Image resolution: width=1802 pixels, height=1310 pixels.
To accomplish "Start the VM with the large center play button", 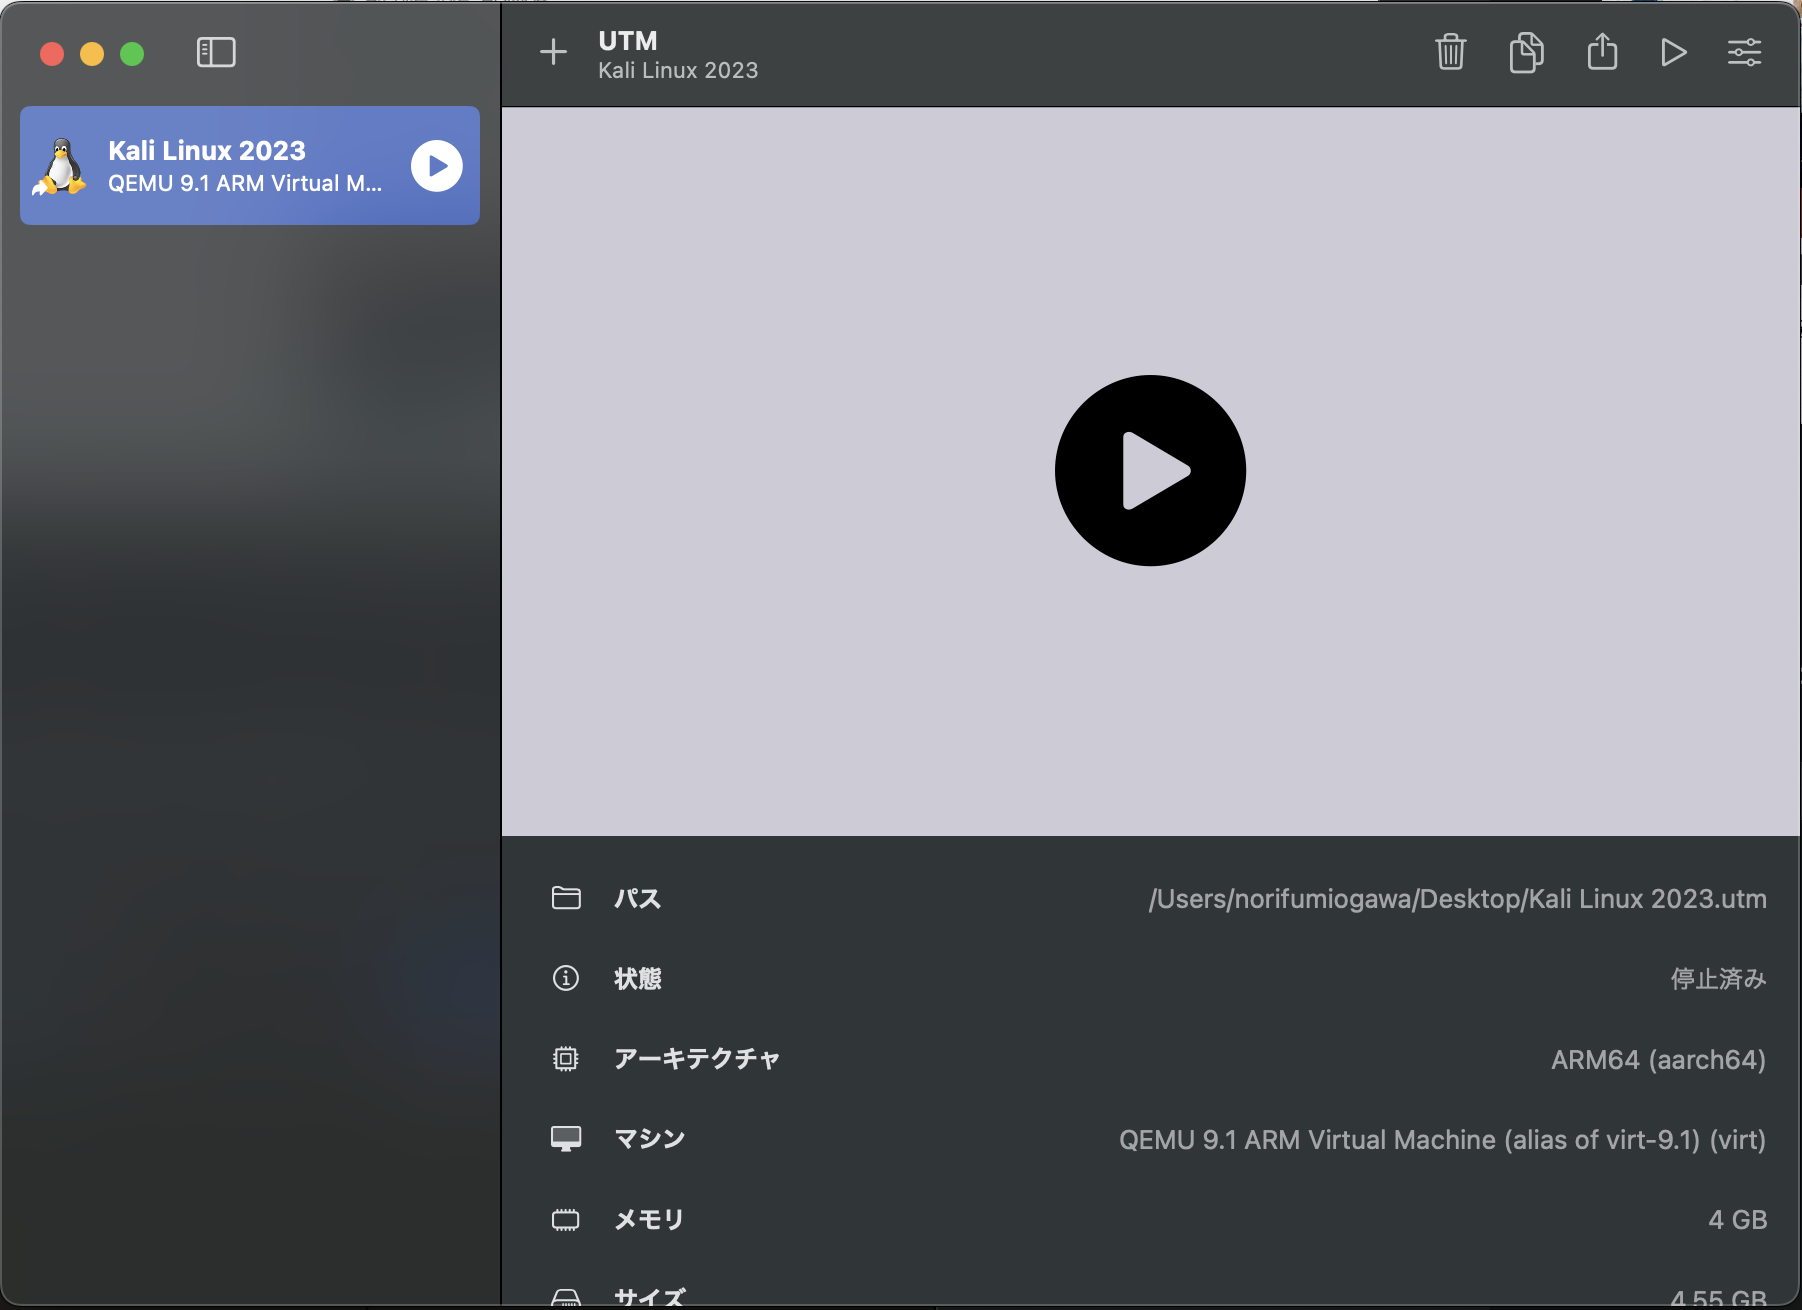I will (1150, 470).
